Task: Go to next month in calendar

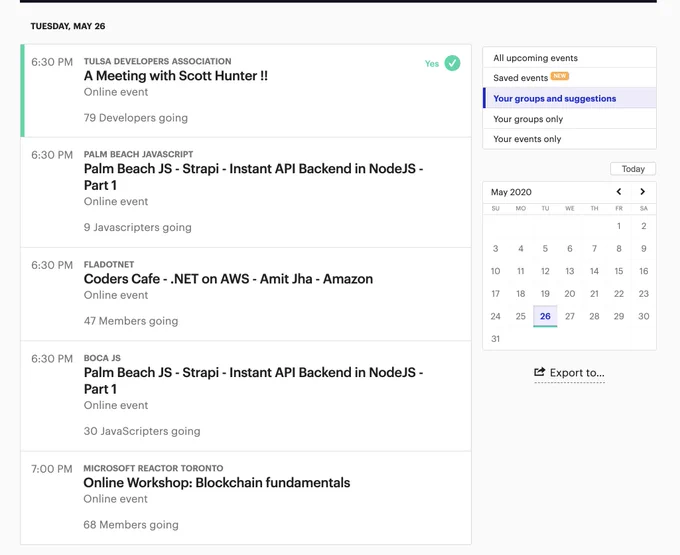Action: click(642, 192)
